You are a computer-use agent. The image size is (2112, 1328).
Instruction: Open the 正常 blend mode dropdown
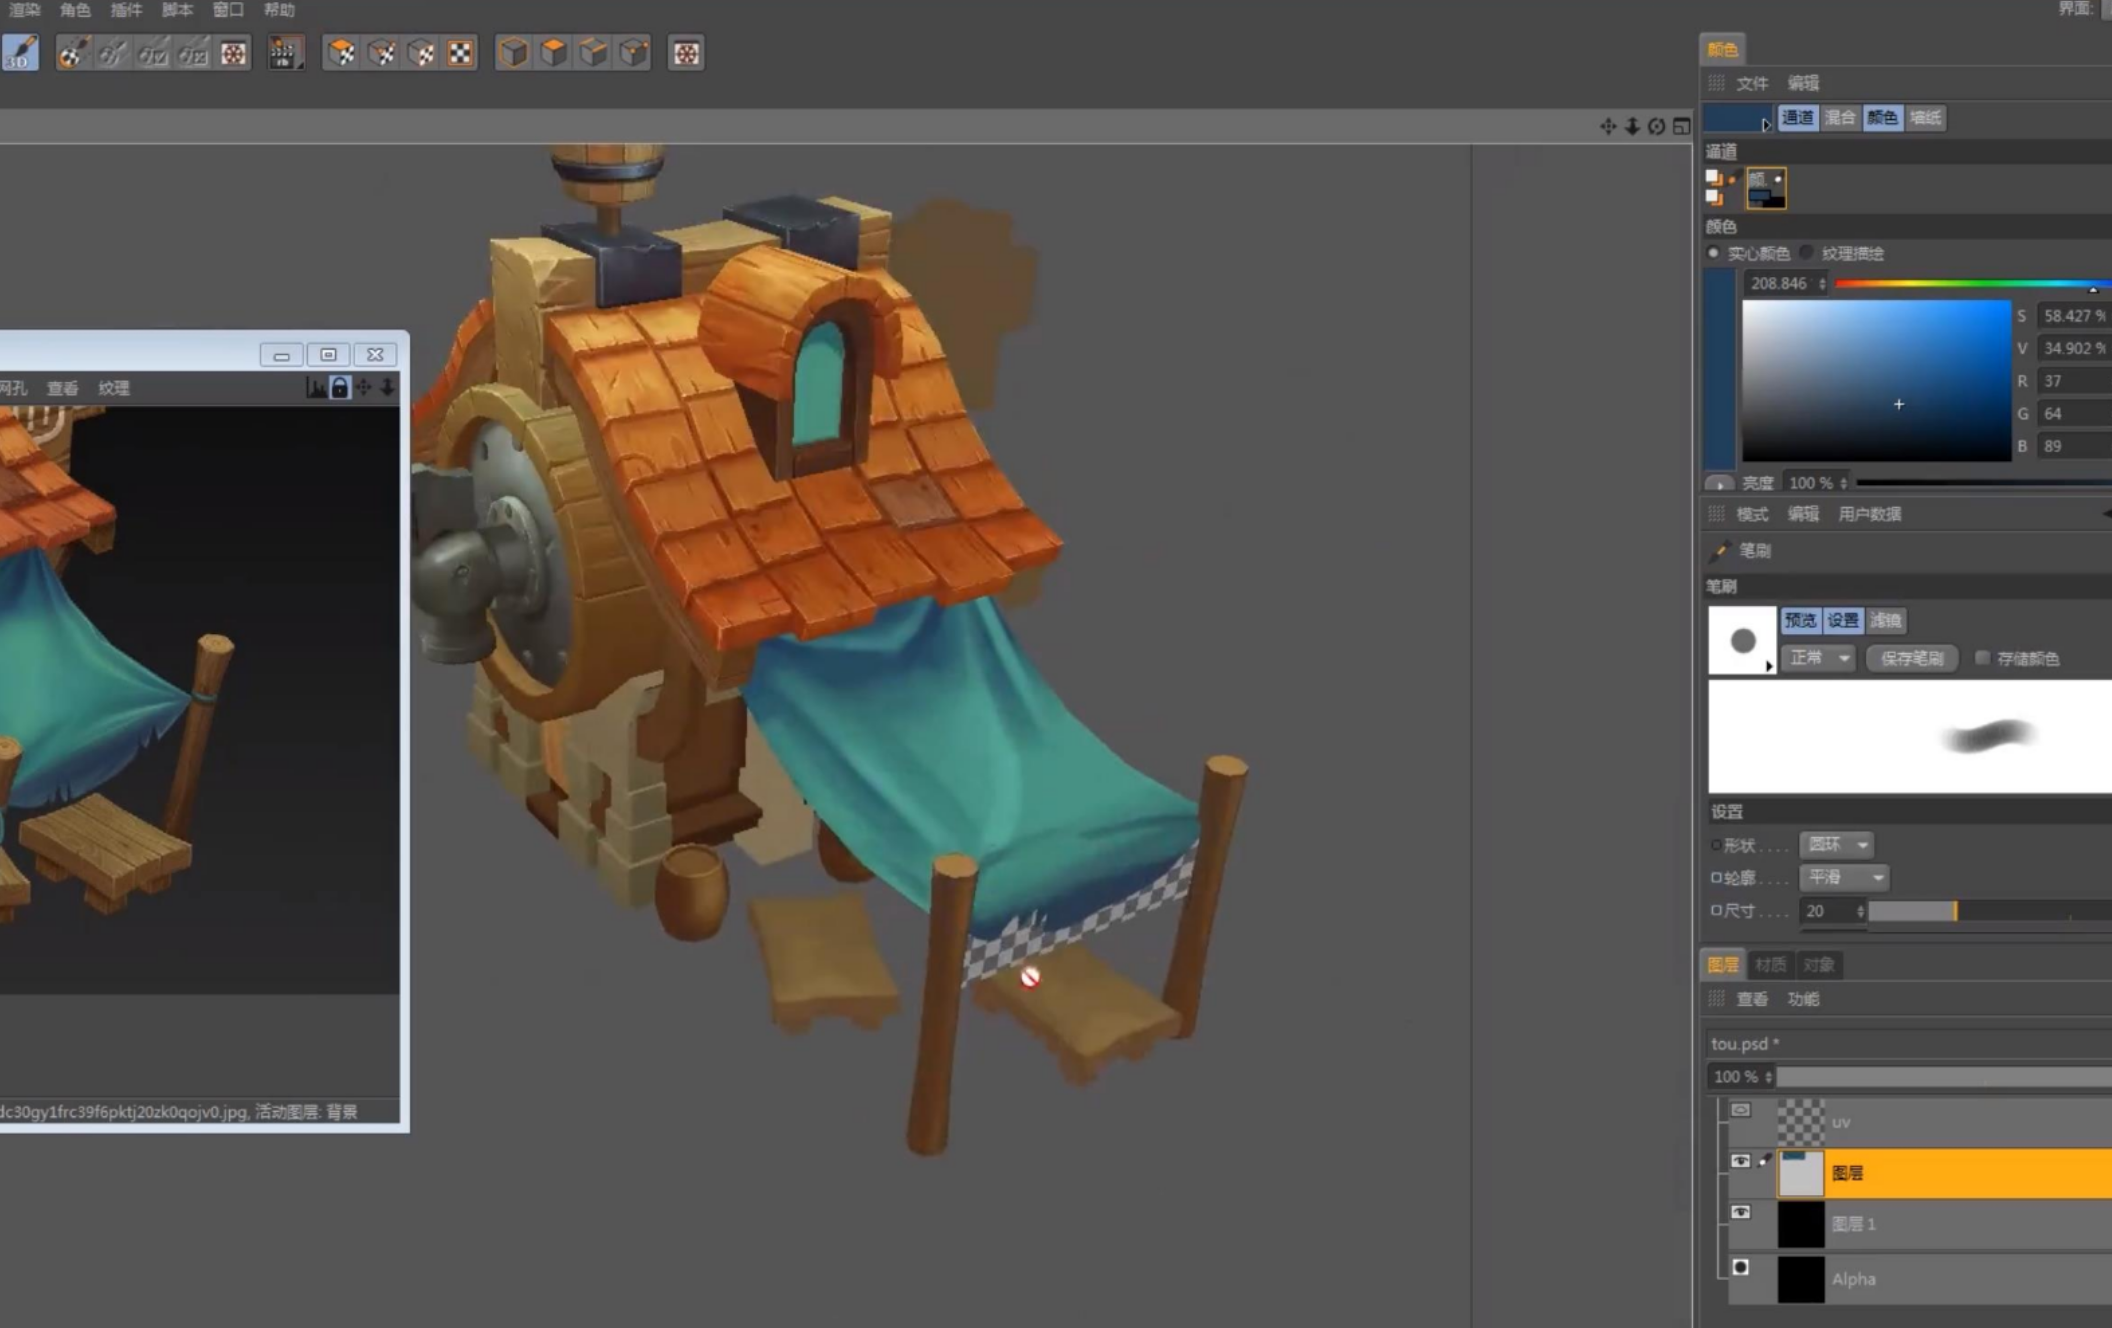point(1819,658)
